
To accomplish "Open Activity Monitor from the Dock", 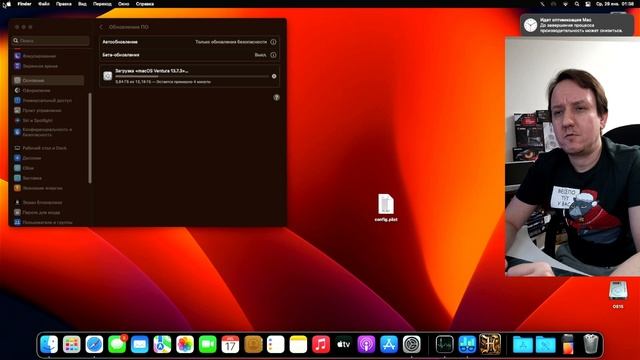I will 444,344.
